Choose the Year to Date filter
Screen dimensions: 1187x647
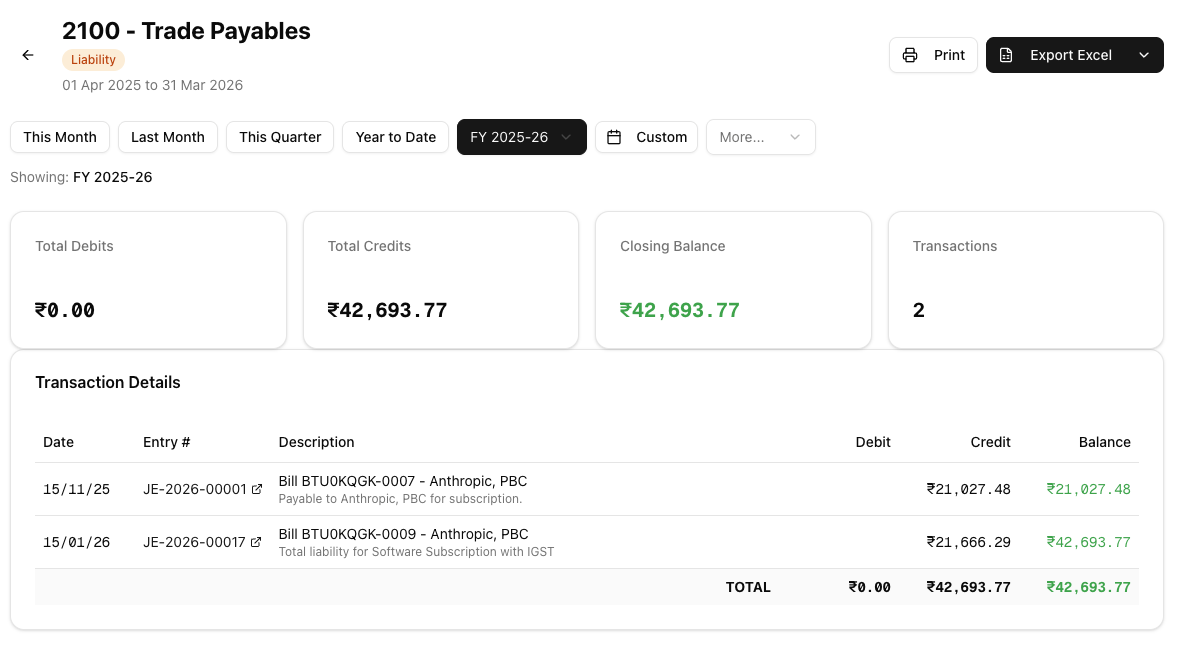[396, 137]
